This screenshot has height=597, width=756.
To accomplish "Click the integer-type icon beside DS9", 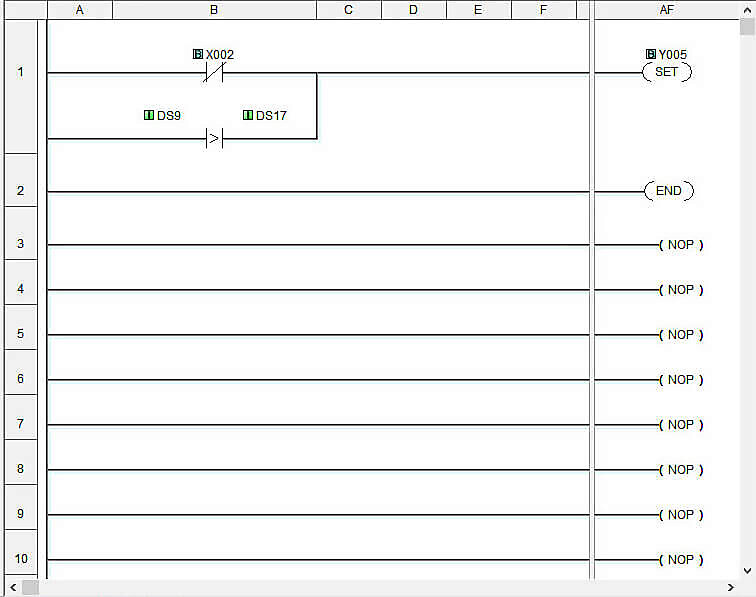I will pos(149,115).
